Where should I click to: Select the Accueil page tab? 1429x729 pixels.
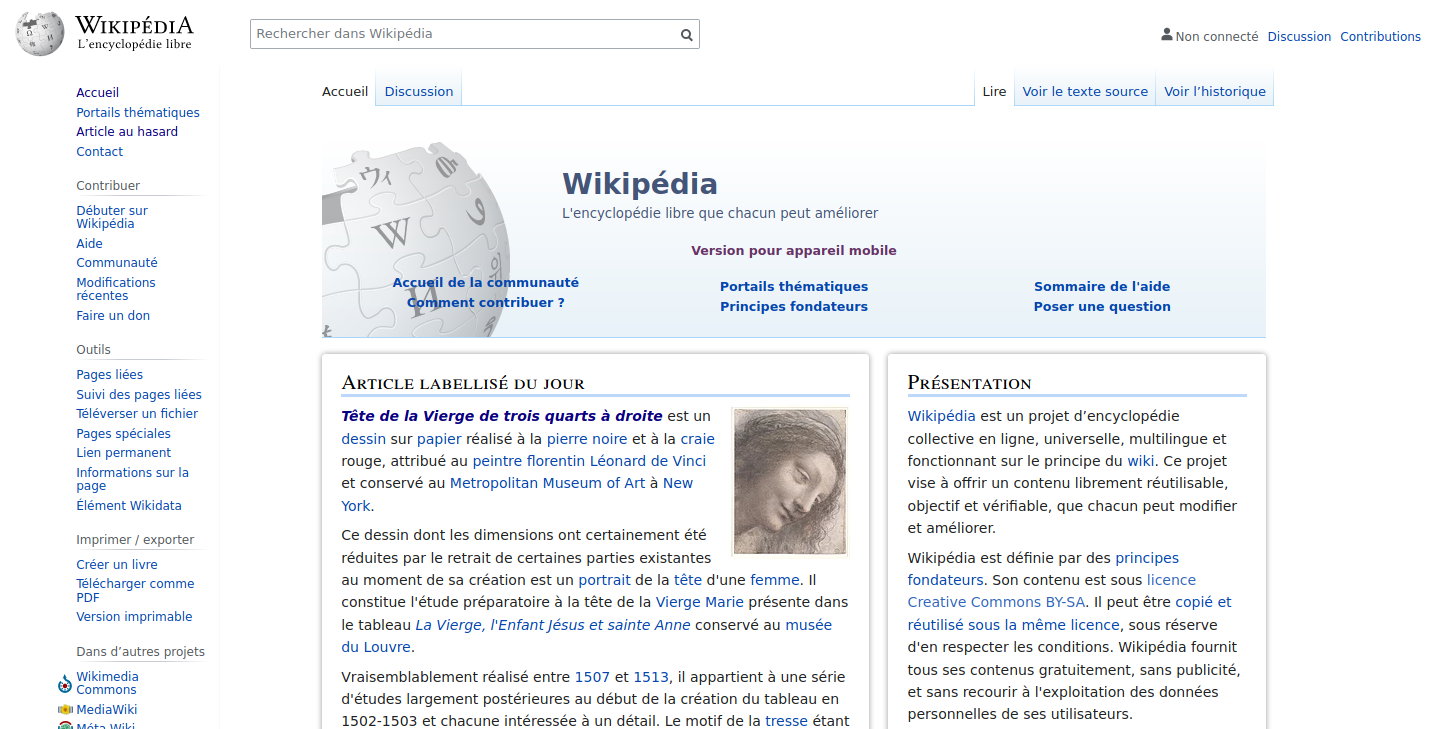[345, 91]
